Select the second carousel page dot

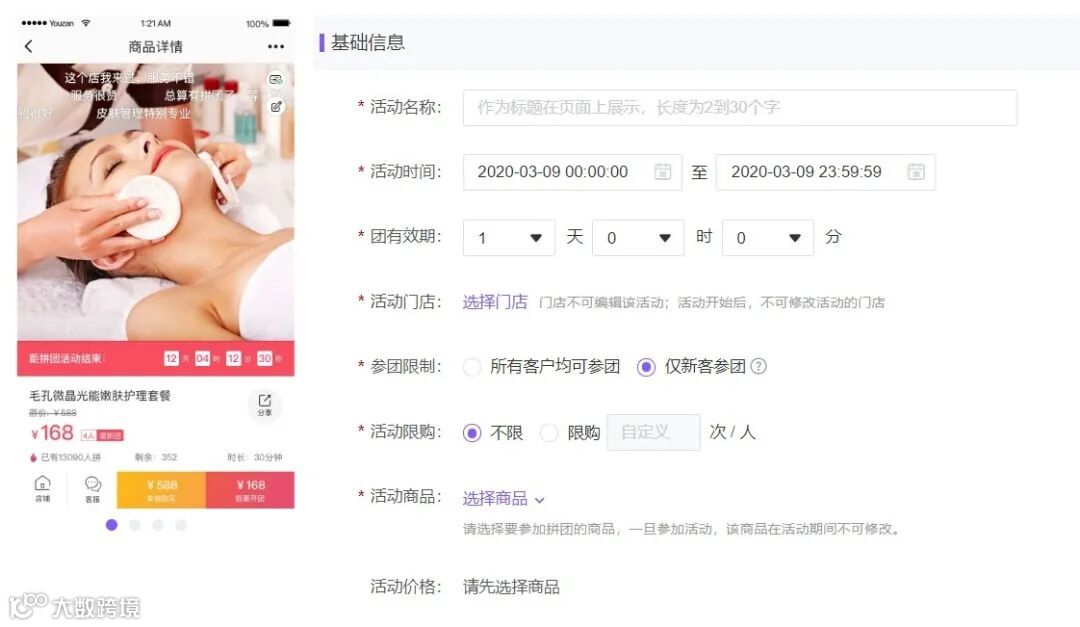[x=135, y=525]
